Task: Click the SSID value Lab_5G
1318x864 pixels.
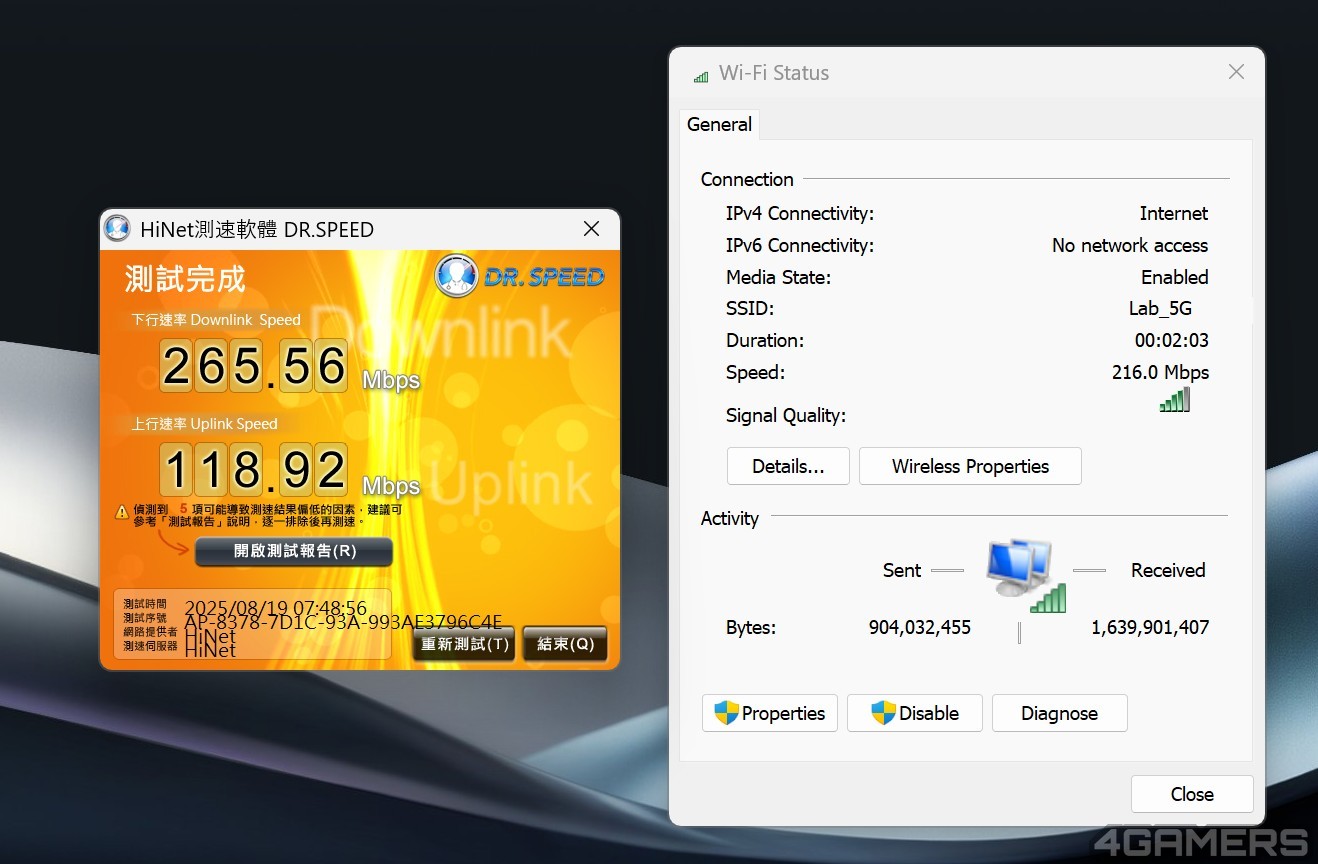Action: [1160, 308]
